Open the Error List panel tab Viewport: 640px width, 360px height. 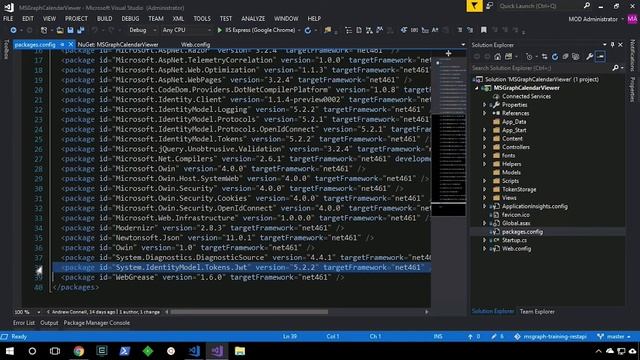coord(24,323)
